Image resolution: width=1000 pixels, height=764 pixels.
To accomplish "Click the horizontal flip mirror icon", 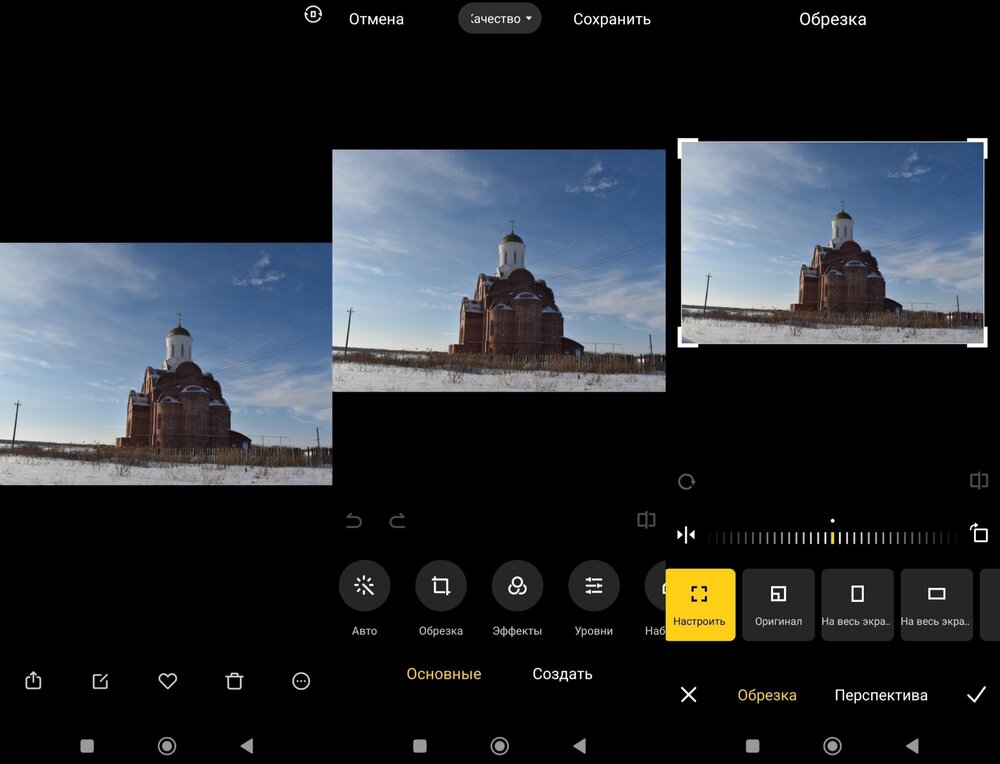I will 686,535.
